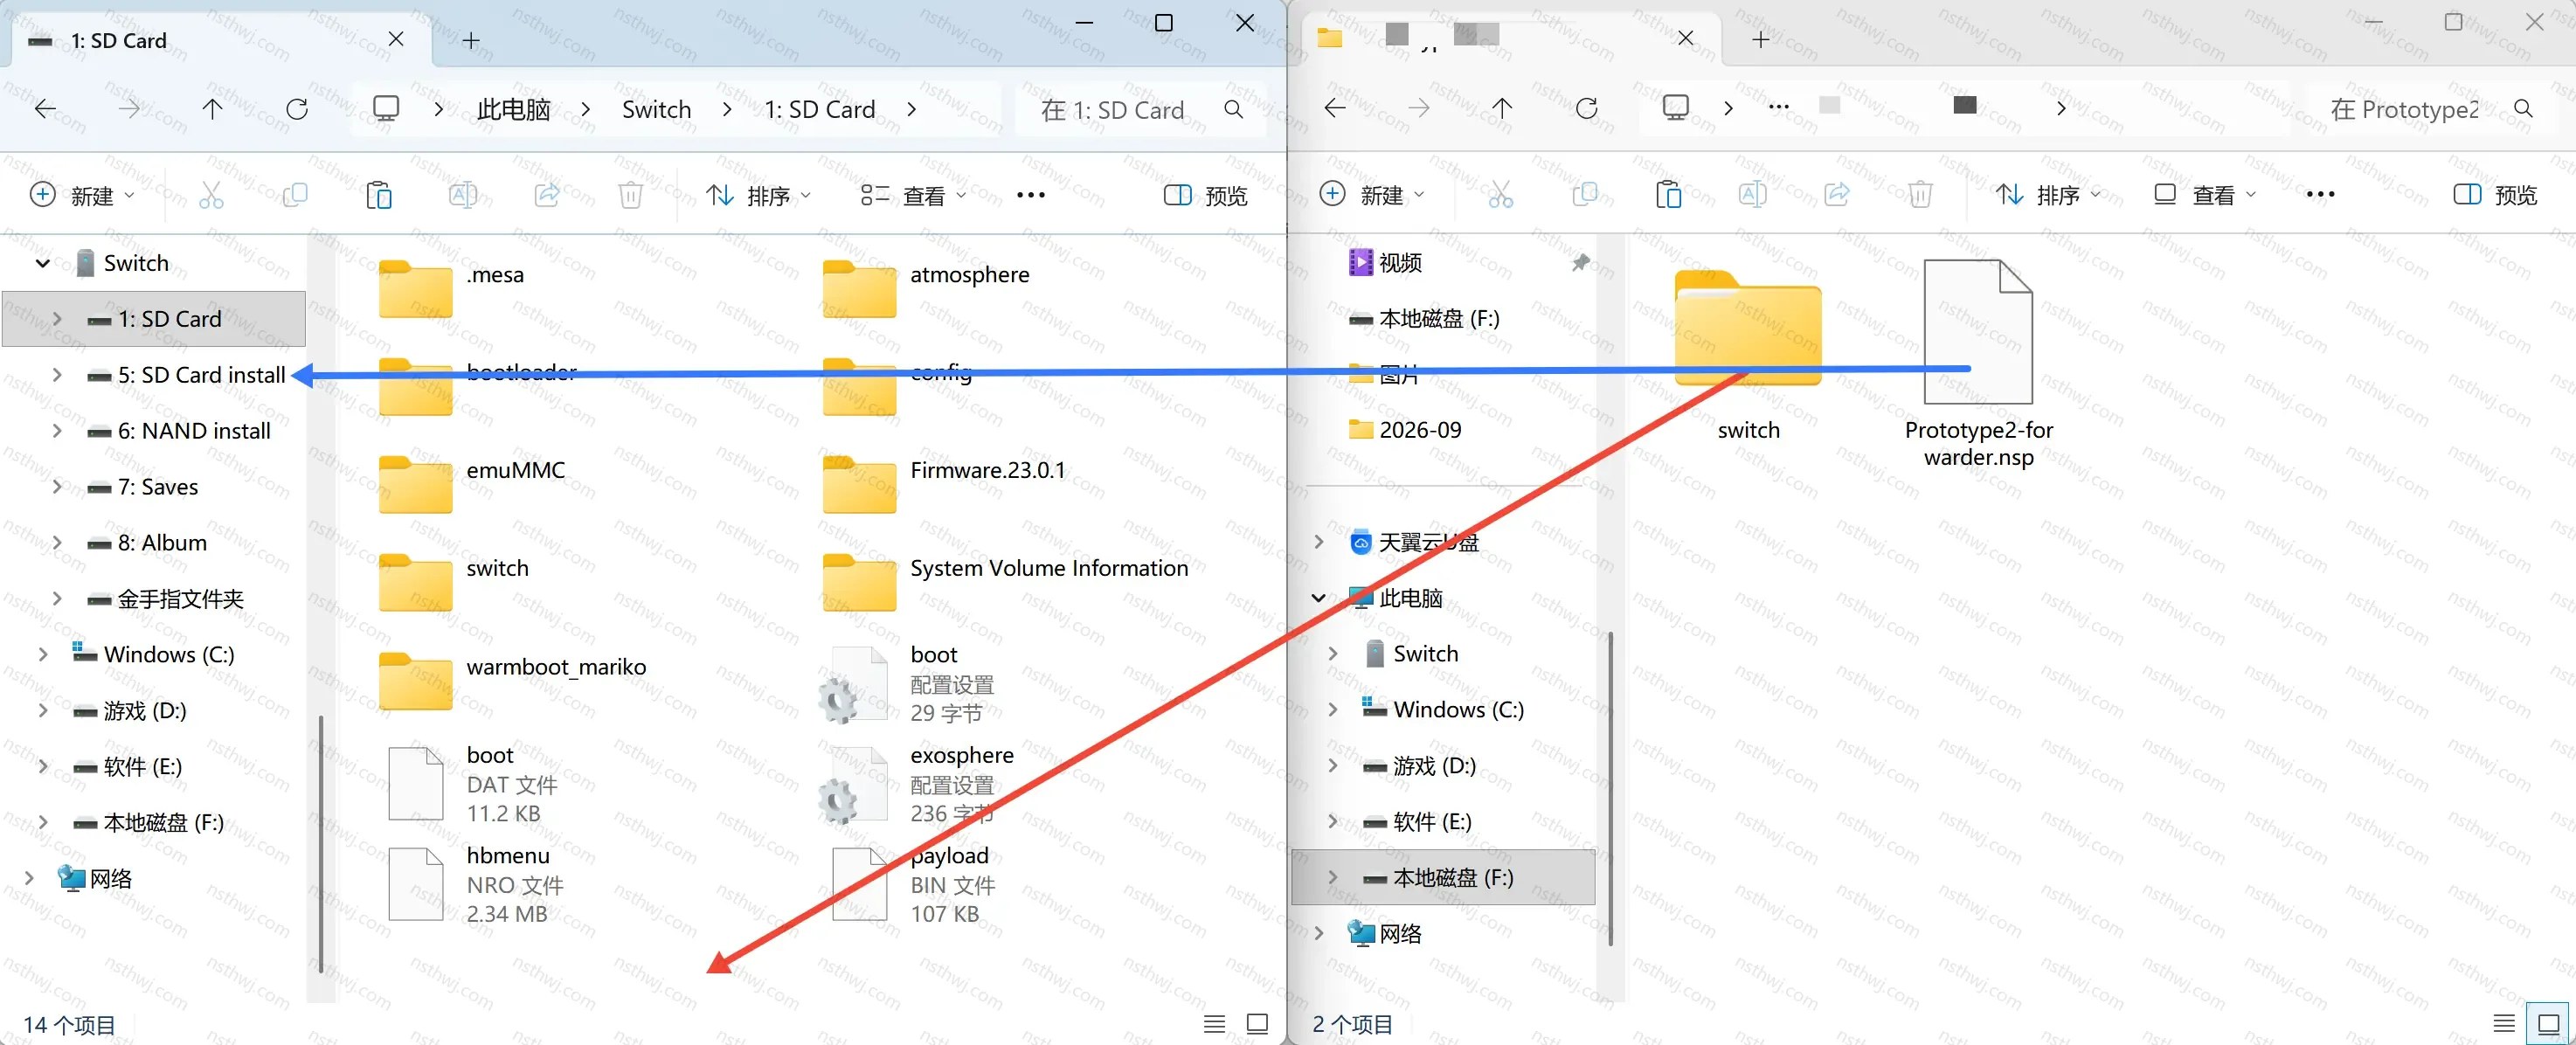This screenshot has width=2576, height=1045.
Task: Select the atmosphere folder
Action: pos(925,288)
